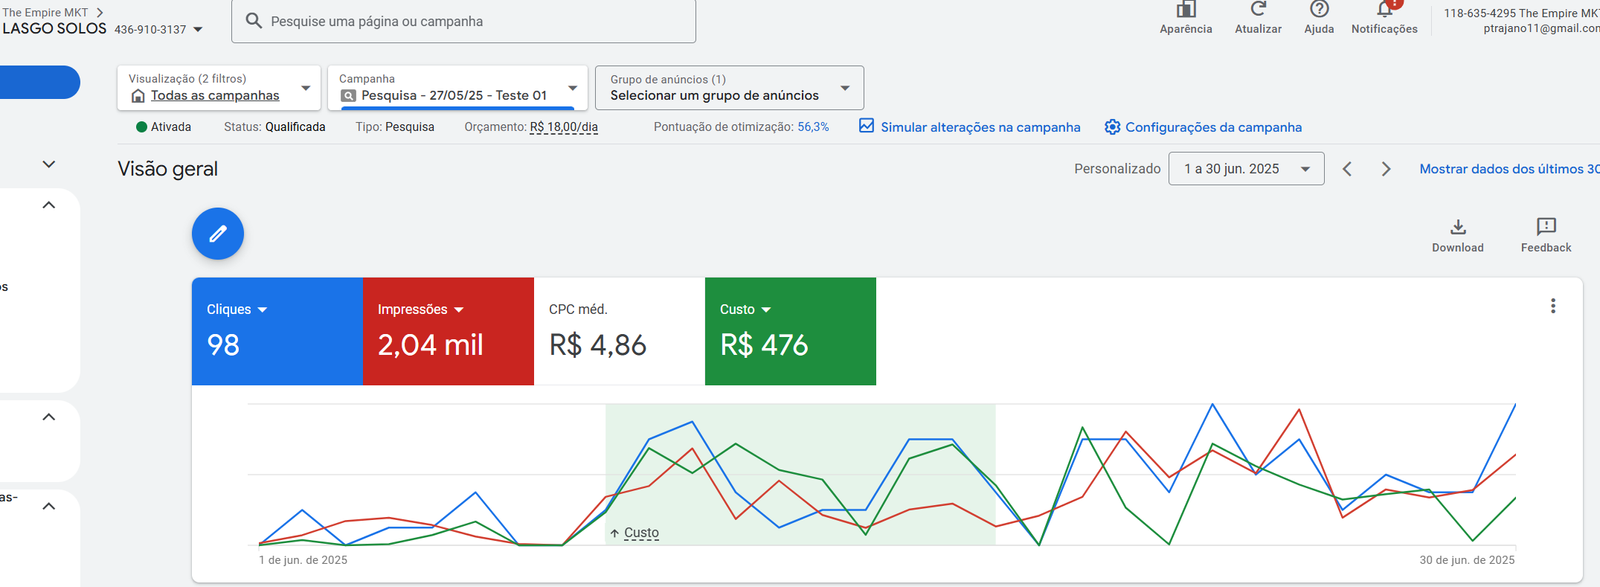Click the blue pencil edit button
The image size is (1600, 587).
pos(218,234)
